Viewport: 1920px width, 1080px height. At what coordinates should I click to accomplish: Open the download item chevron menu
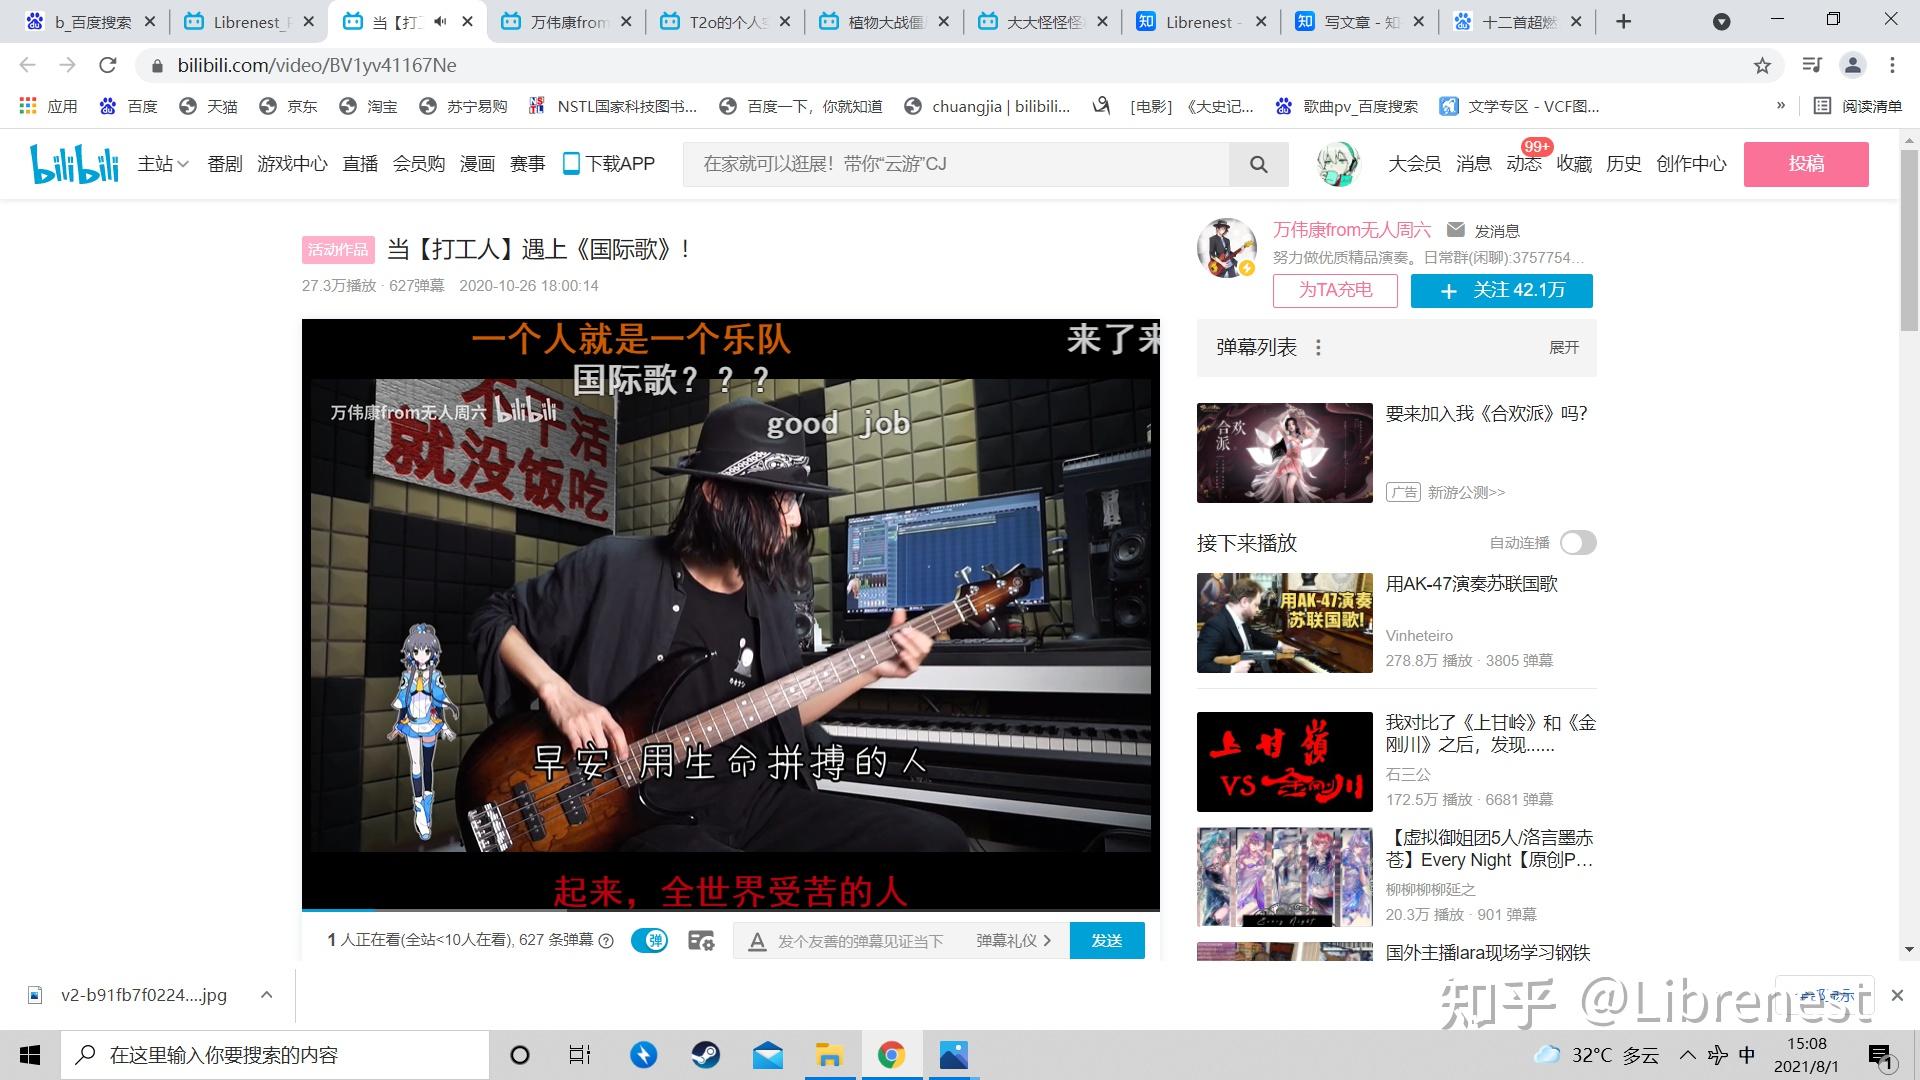pyautogui.click(x=266, y=994)
